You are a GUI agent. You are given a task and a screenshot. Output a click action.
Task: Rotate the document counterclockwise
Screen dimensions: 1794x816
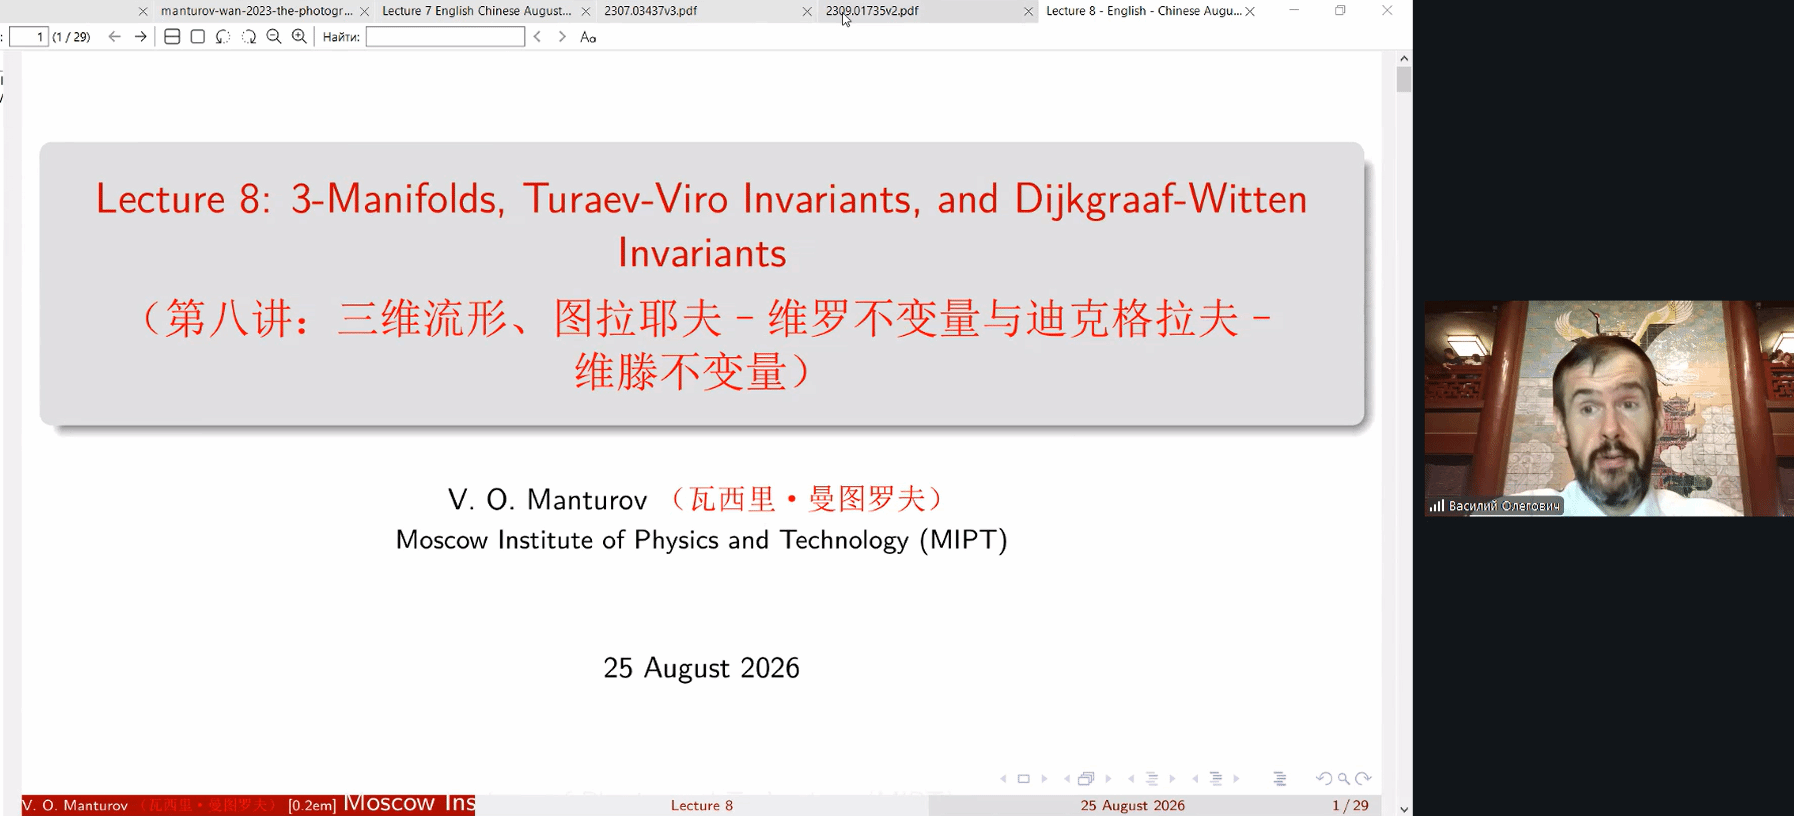pos(223,37)
